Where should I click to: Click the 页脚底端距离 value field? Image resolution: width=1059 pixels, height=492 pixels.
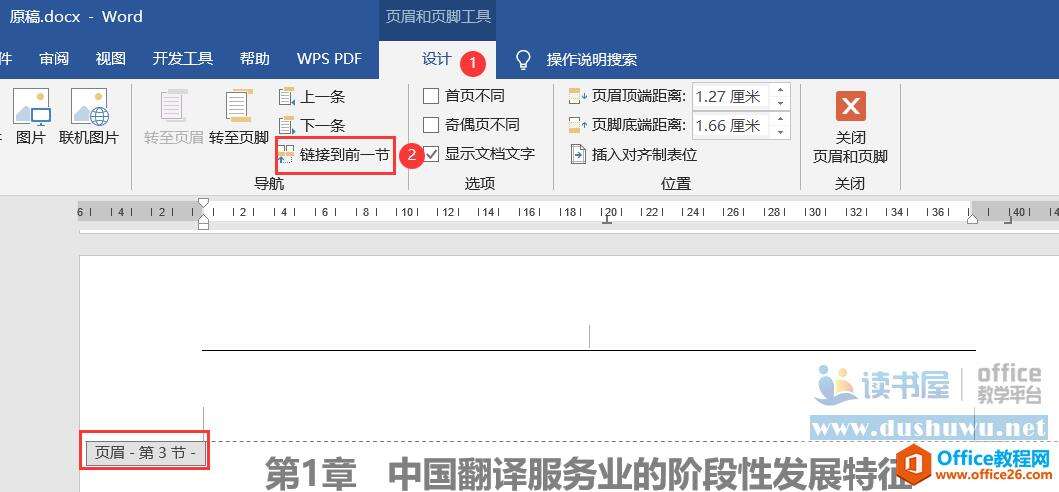(732, 125)
